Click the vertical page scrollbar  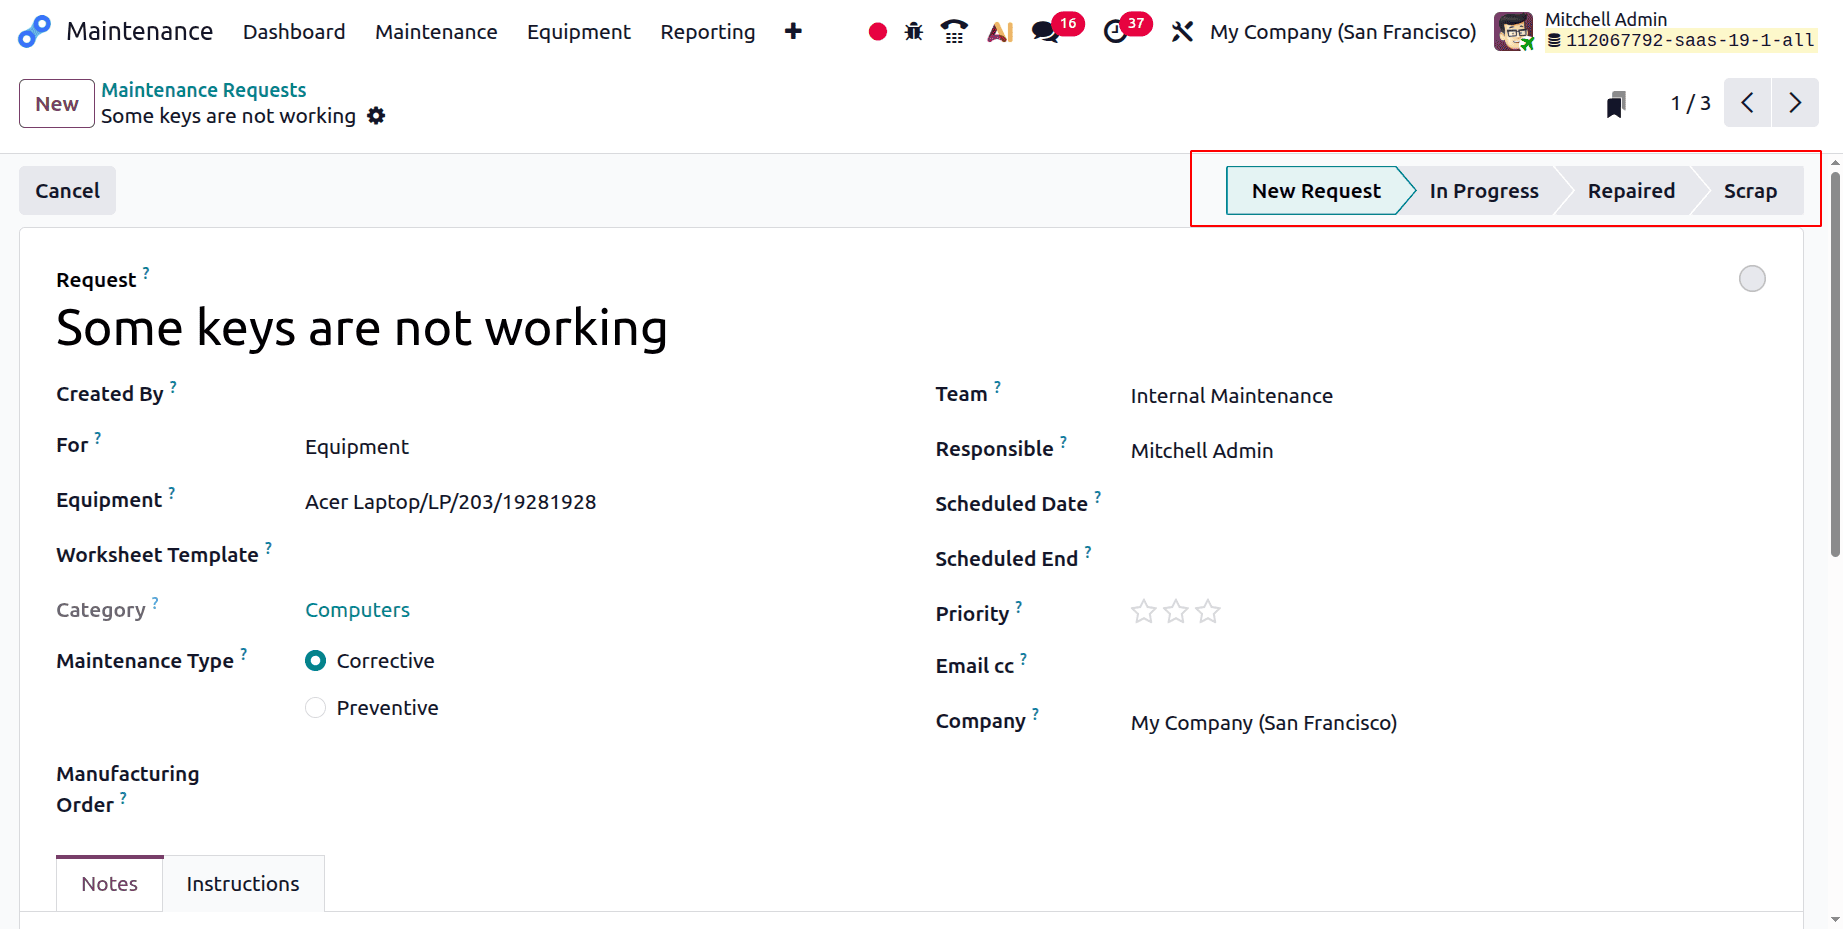(x=1835, y=365)
